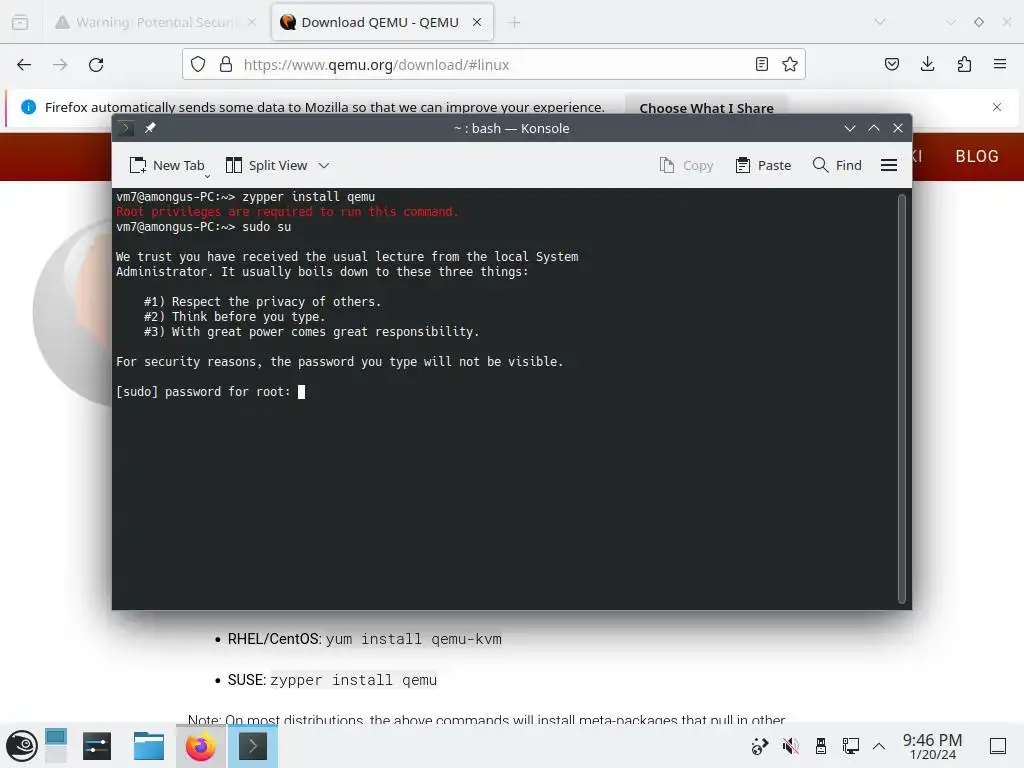Click Konsole terminal scrollbar
The image size is (1024, 768).
tap(902, 398)
